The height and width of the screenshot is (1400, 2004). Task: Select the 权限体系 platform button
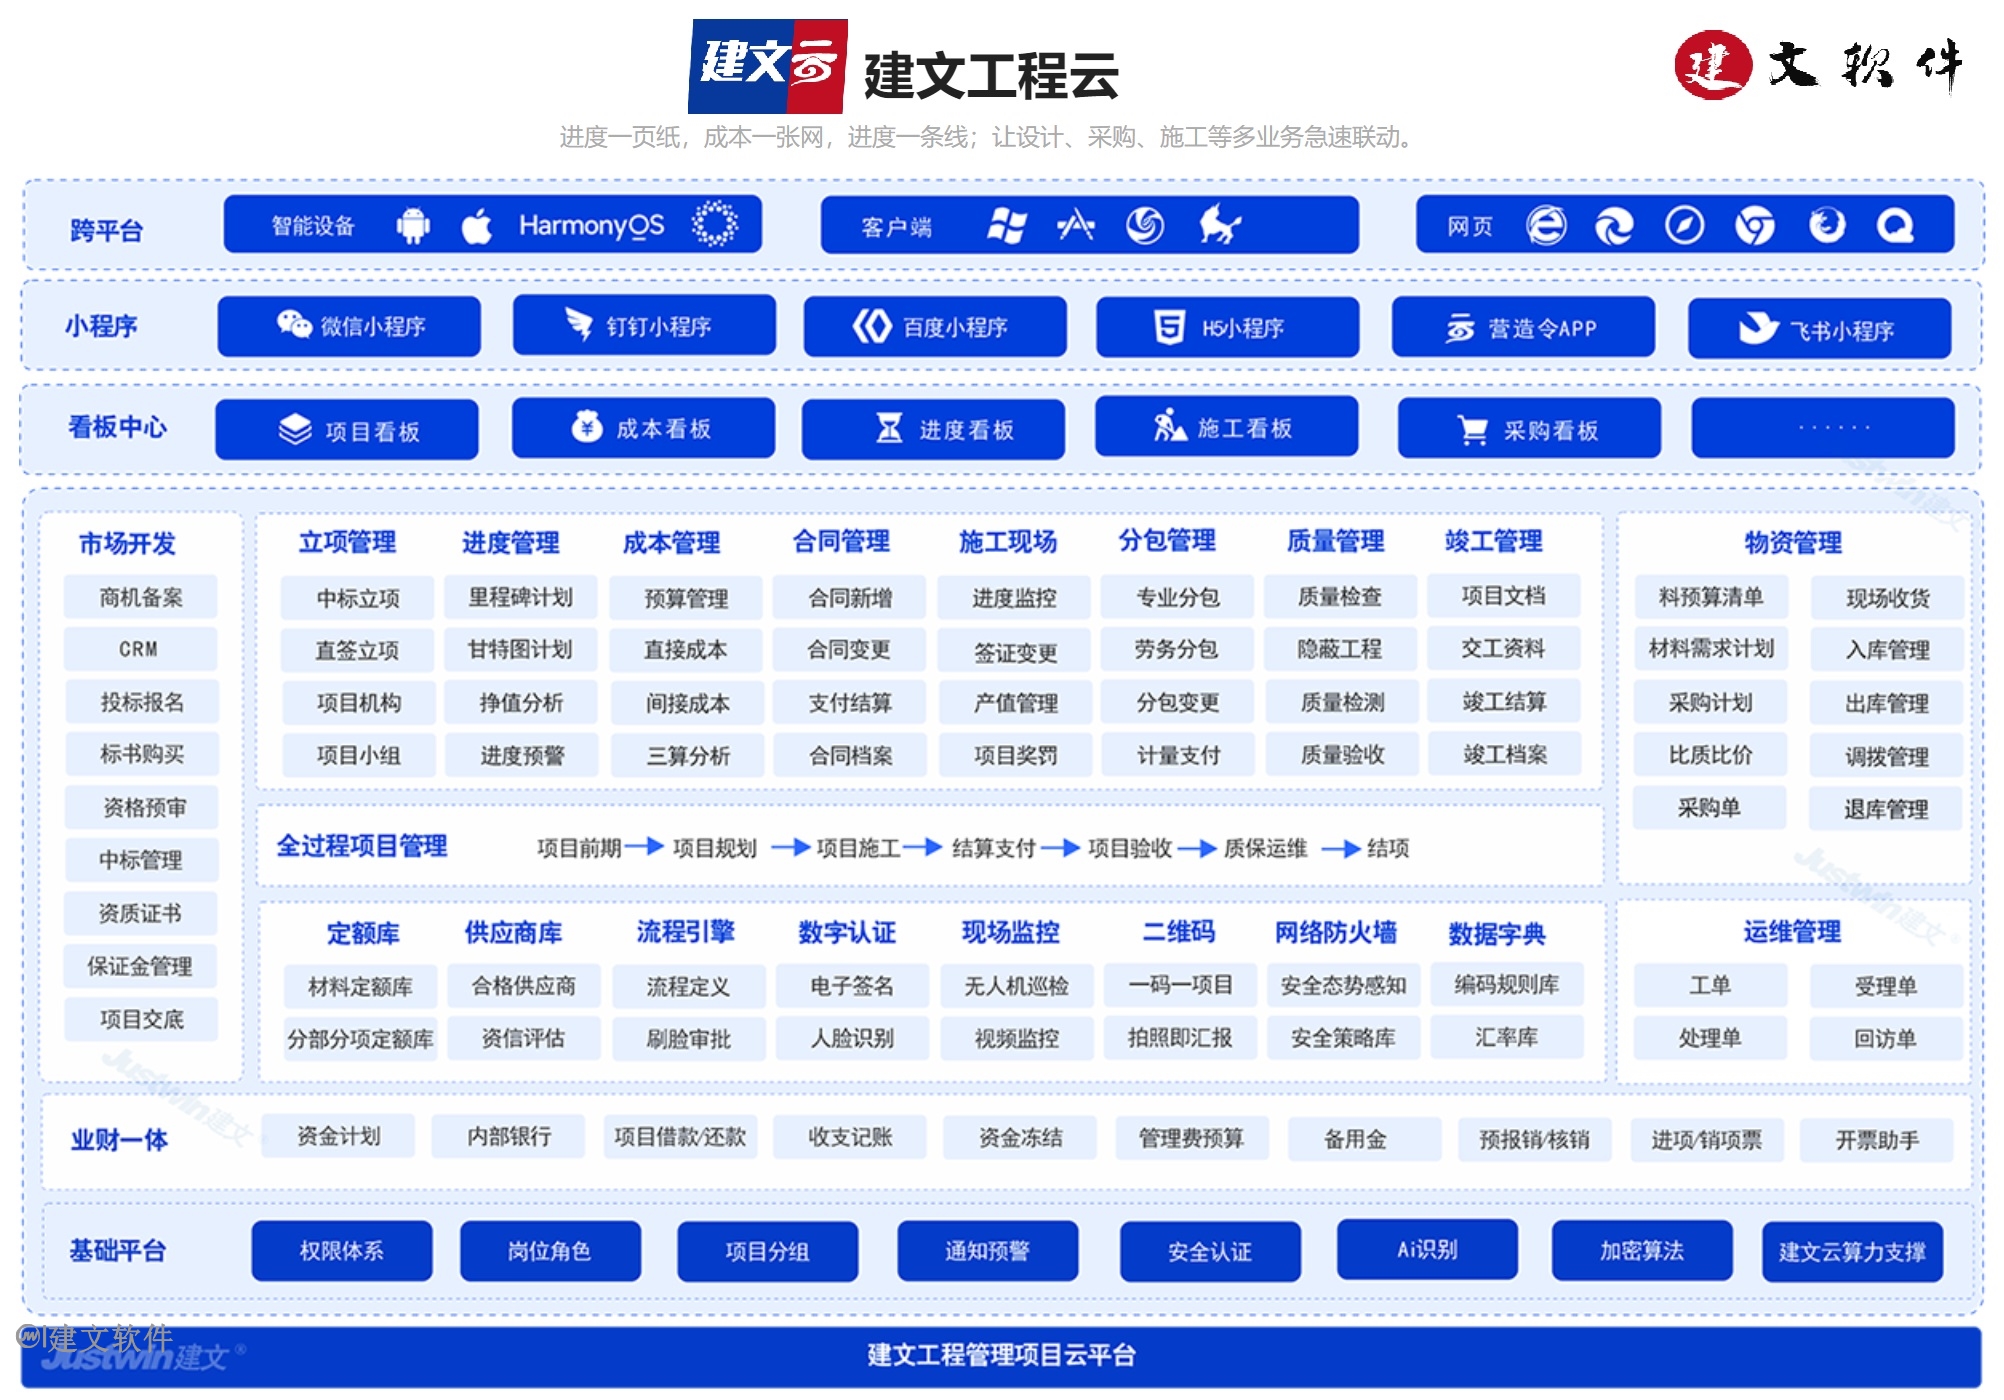(342, 1251)
